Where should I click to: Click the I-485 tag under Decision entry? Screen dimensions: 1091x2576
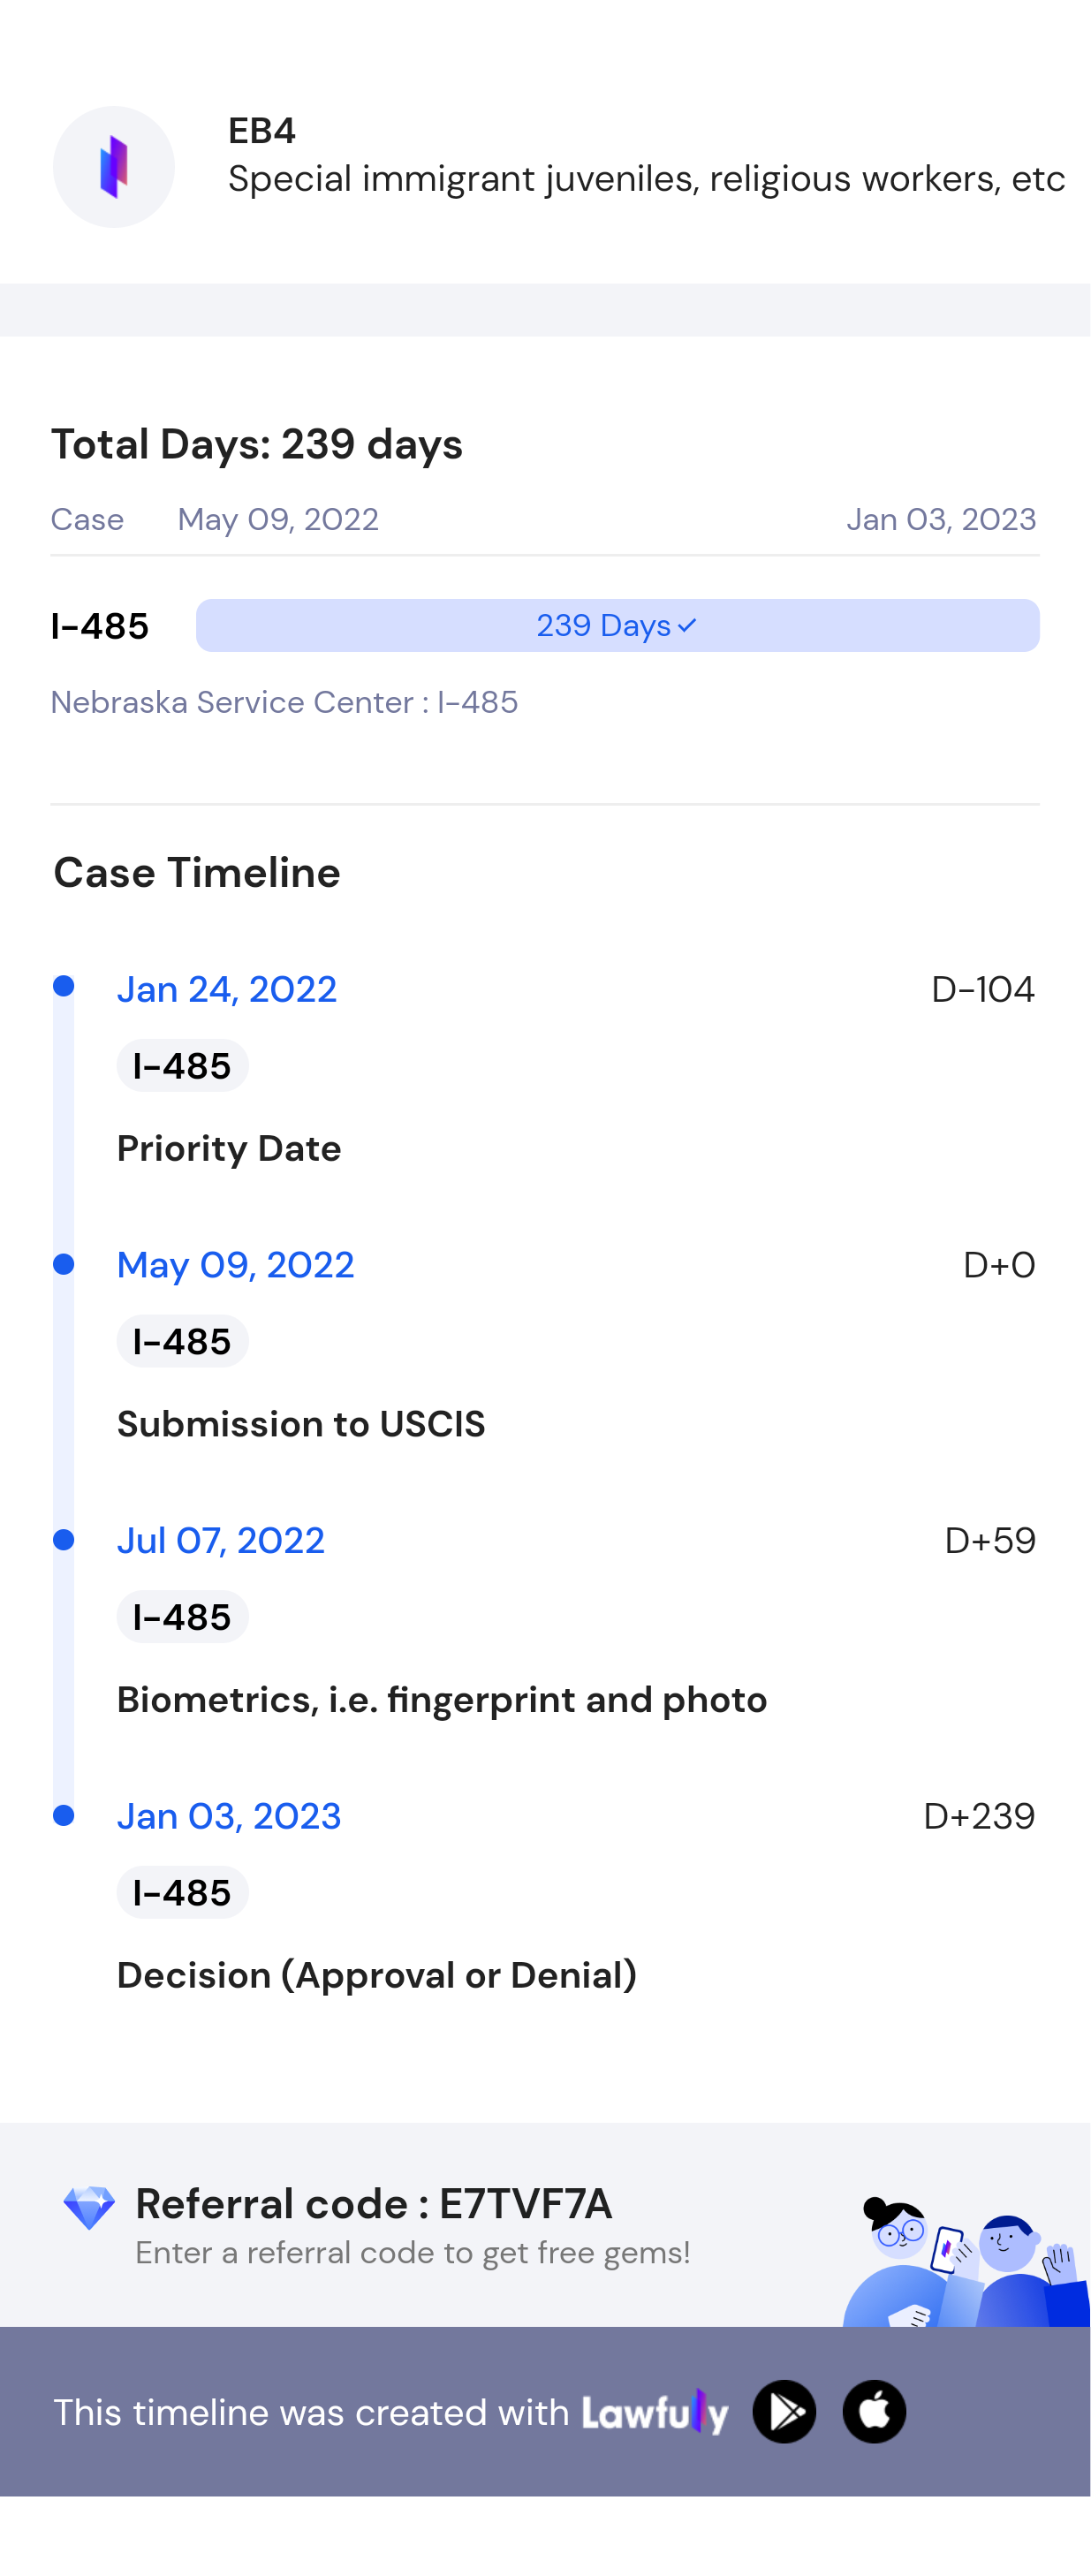click(182, 1892)
